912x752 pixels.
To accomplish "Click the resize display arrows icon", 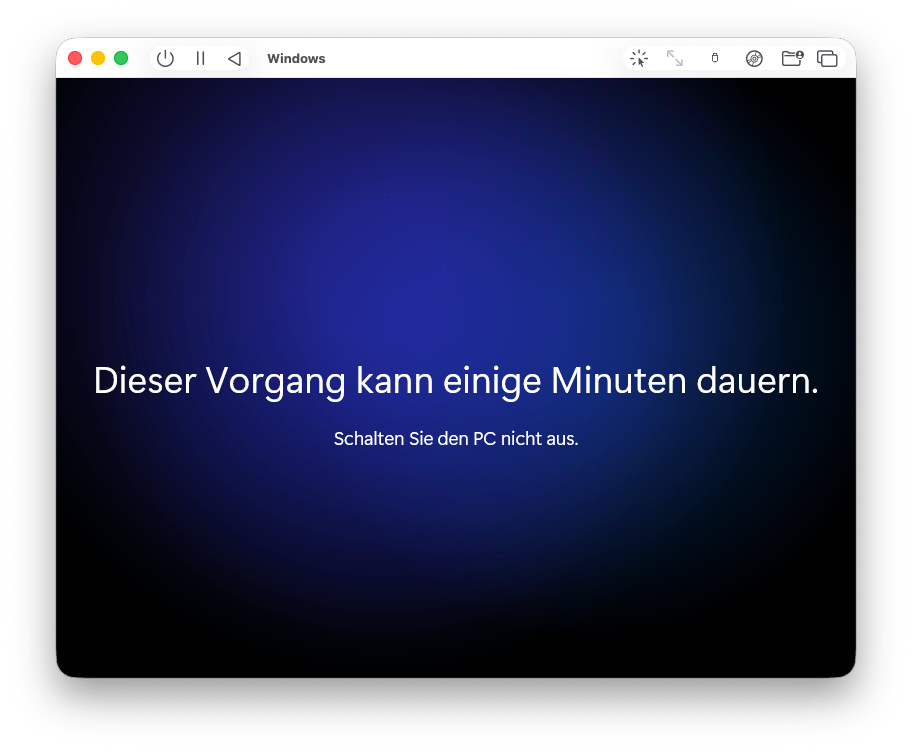I will pyautogui.click(x=675, y=58).
